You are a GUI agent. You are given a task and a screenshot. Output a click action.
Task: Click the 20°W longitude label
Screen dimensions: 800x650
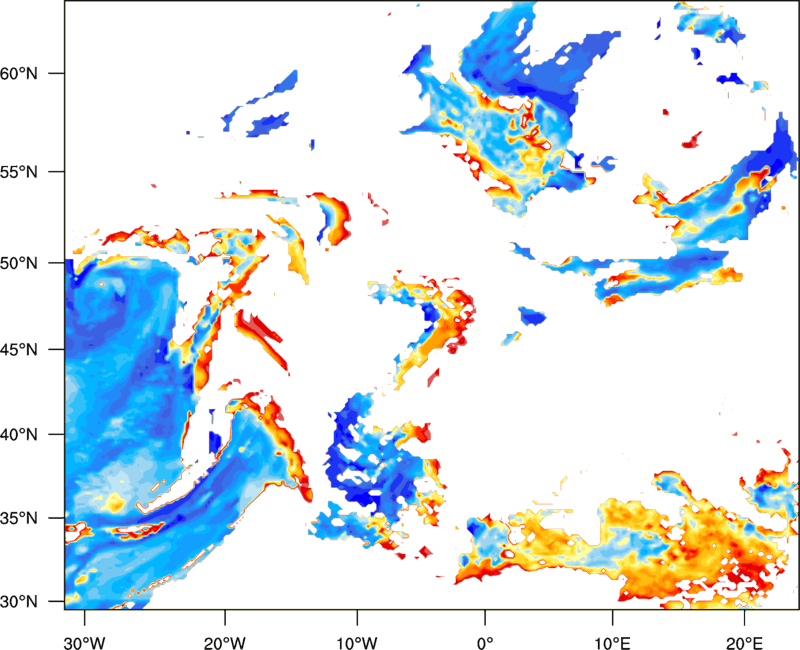pos(225,641)
